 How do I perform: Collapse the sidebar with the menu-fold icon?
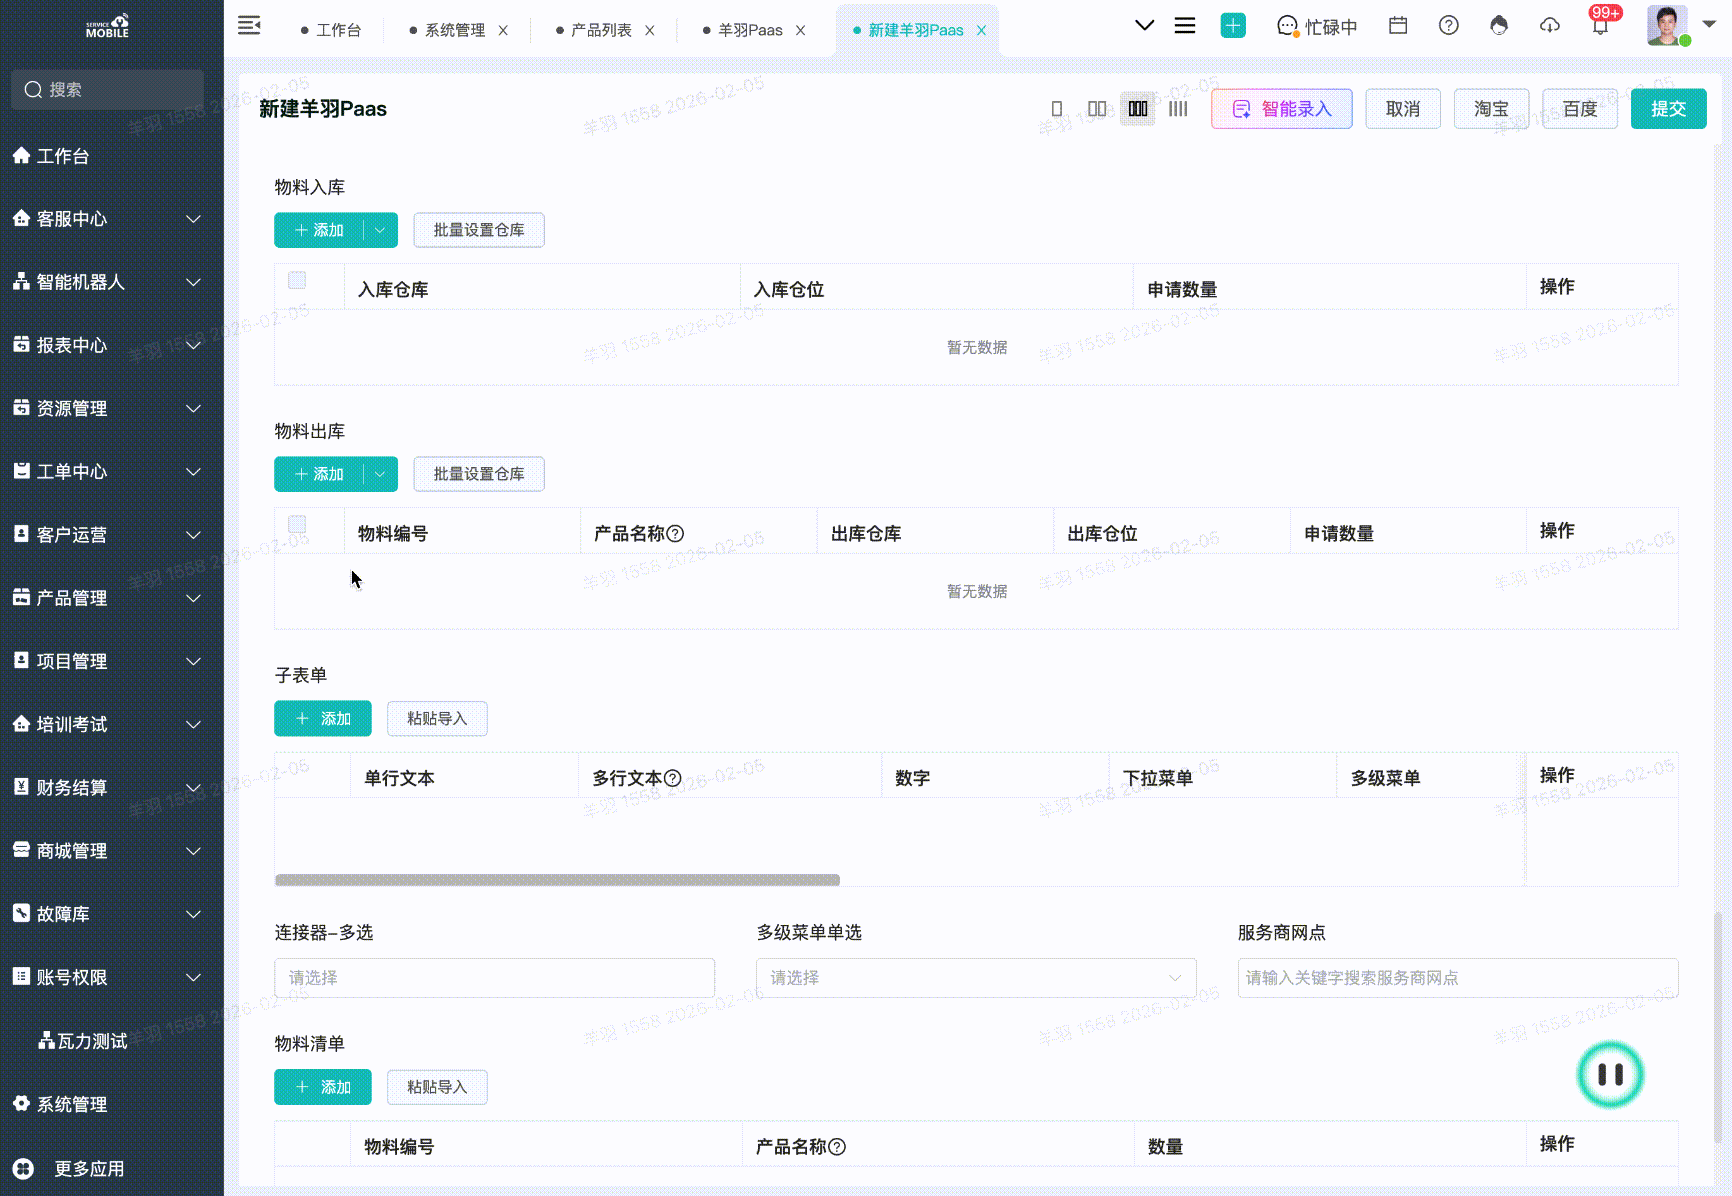pos(249,26)
